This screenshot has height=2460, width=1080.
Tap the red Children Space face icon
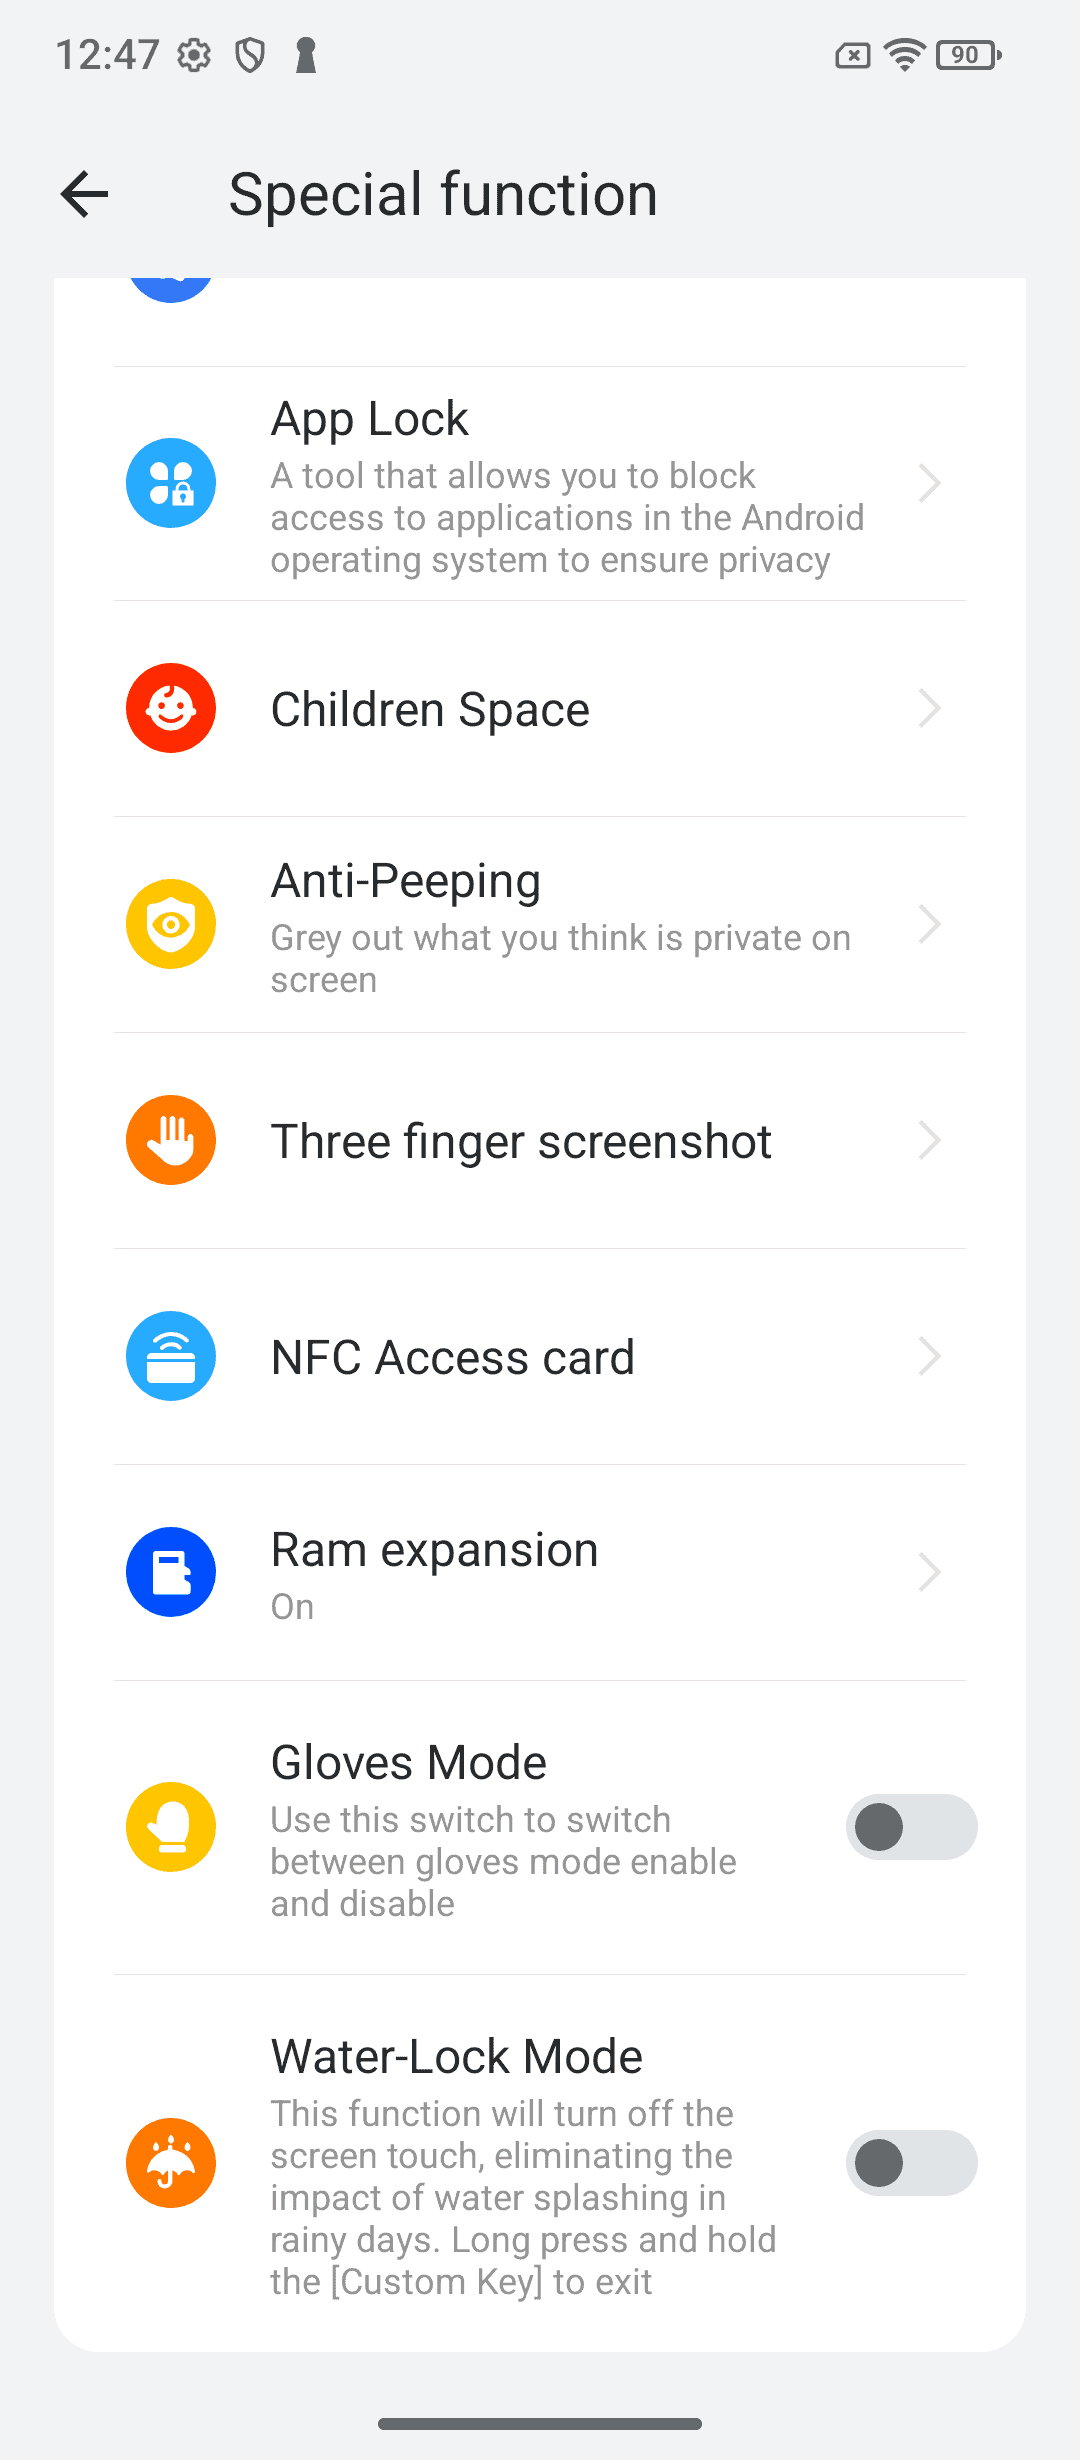[x=171, y=708]
